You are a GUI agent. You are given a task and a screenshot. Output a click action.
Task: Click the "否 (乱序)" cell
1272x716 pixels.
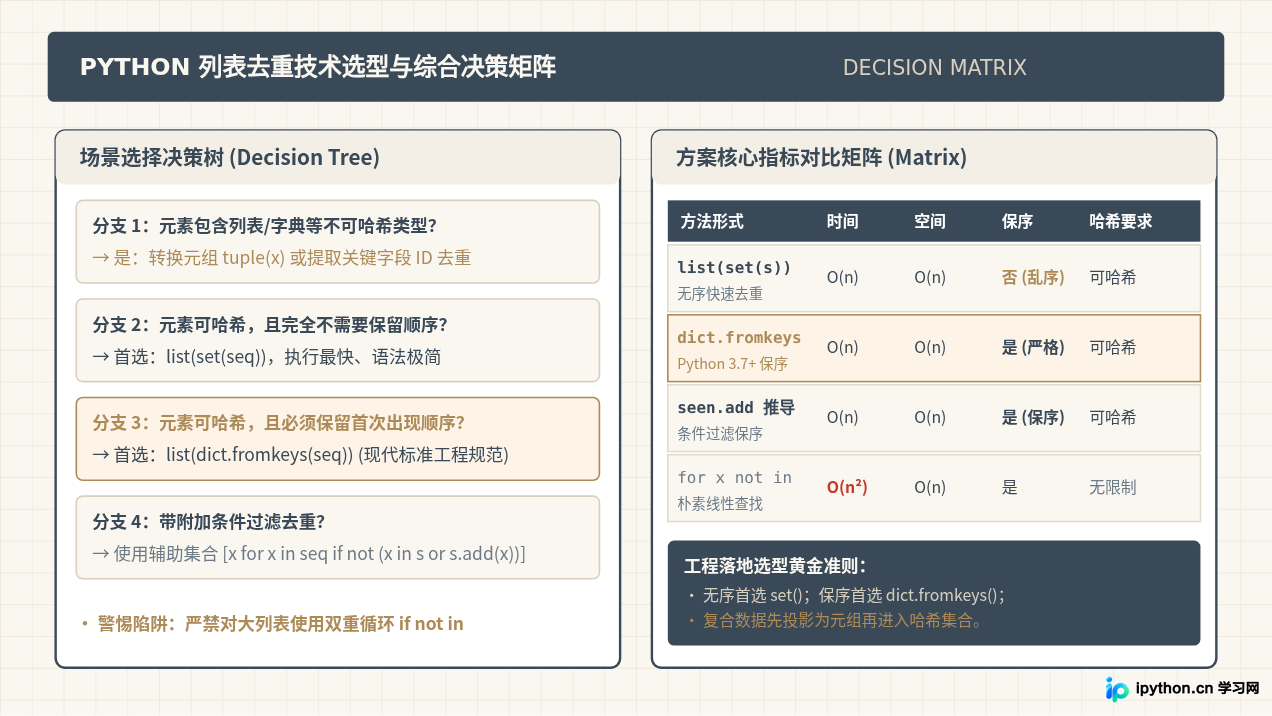1033,278
